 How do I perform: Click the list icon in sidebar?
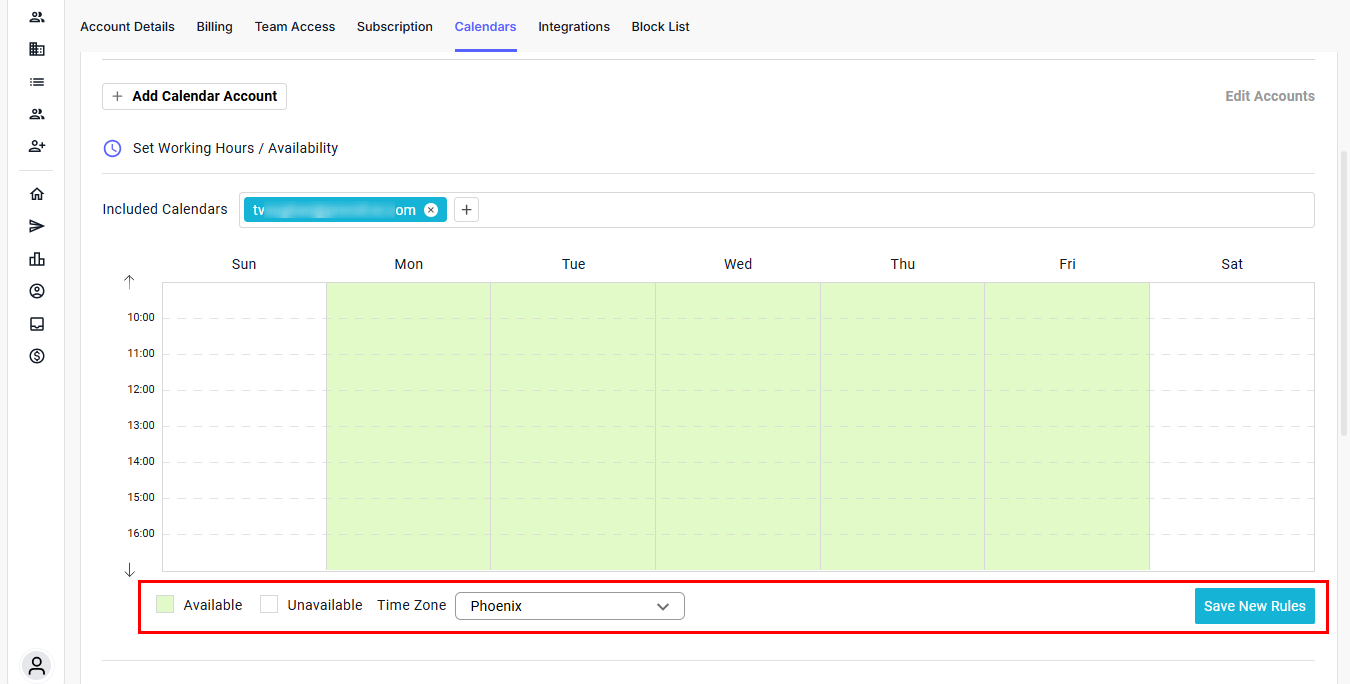[x=37, y=82]
